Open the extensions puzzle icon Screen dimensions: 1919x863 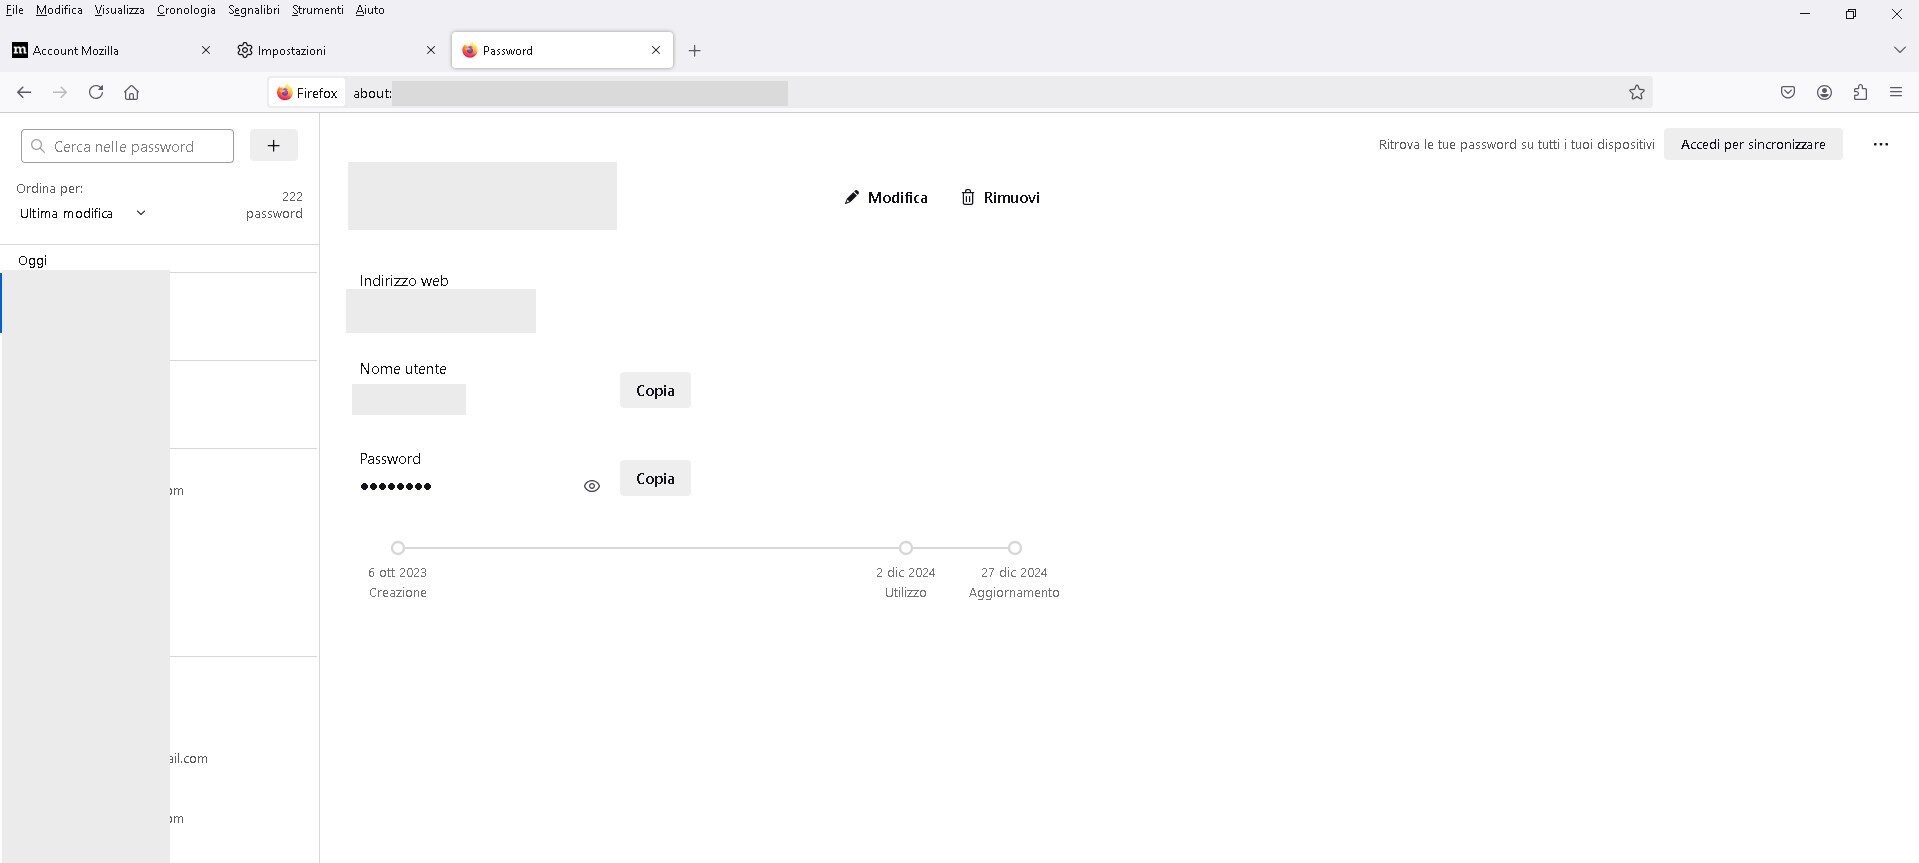pyautogui.click(x=1860, y=92)
